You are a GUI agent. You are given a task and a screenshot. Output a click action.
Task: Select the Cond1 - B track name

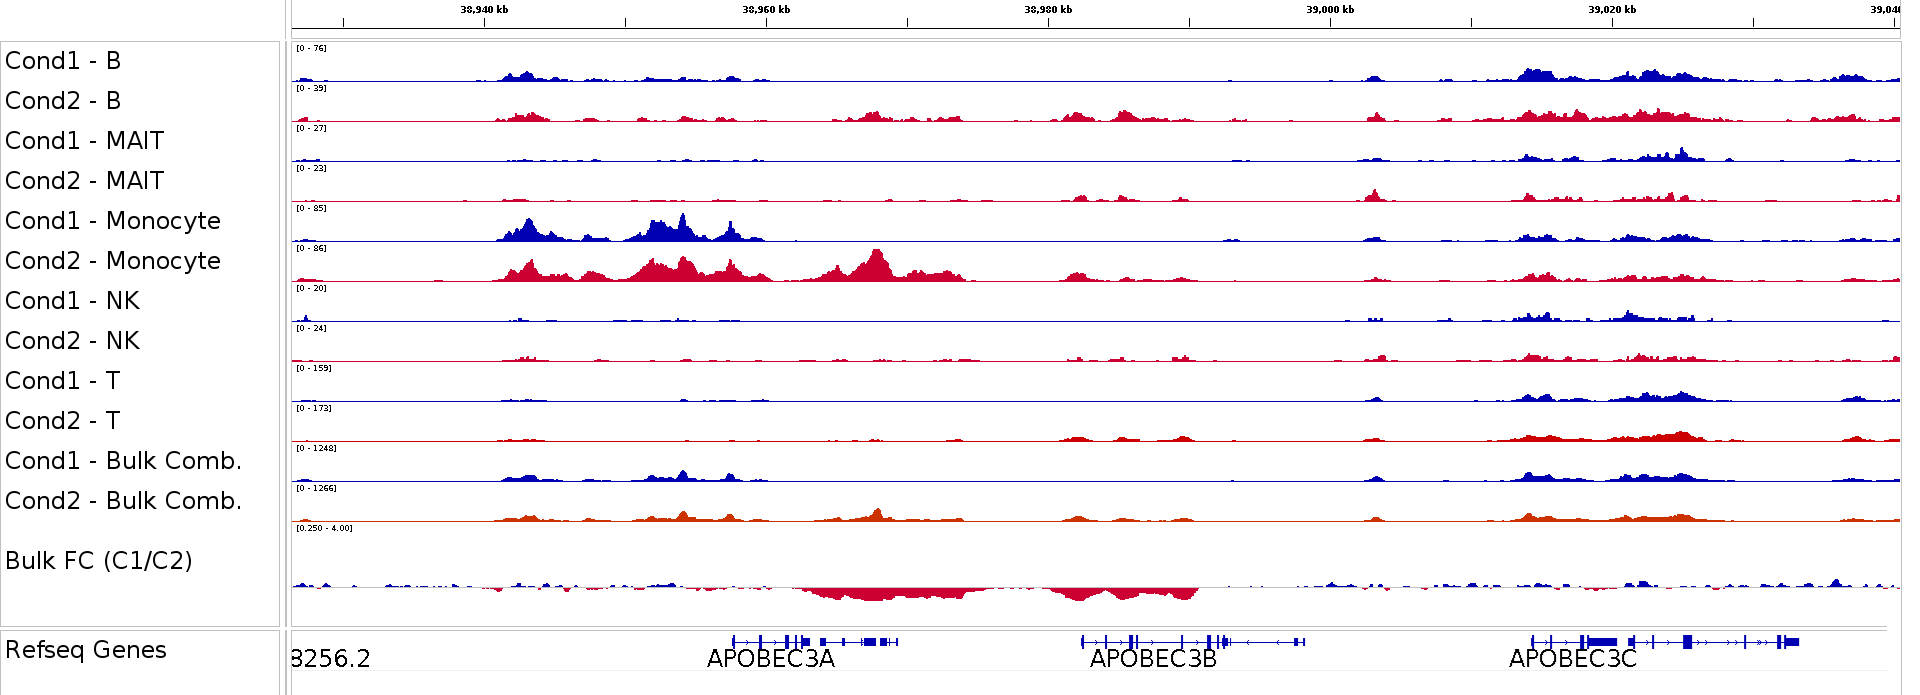point(63,61)
